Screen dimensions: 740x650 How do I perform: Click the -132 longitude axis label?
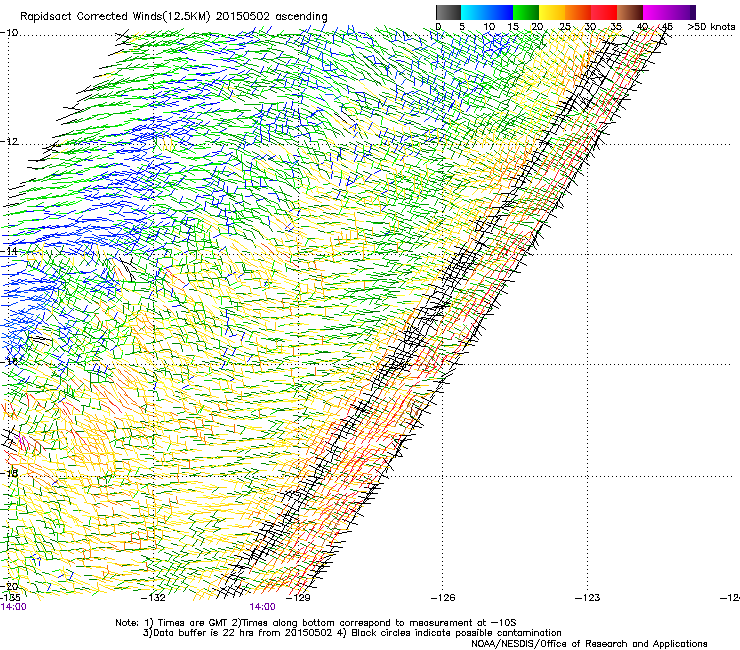[x=153, y=598]
